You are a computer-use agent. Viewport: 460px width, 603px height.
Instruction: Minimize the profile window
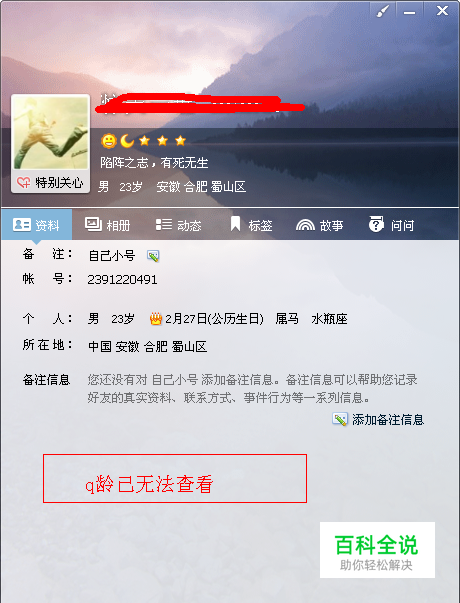[409, 11]
